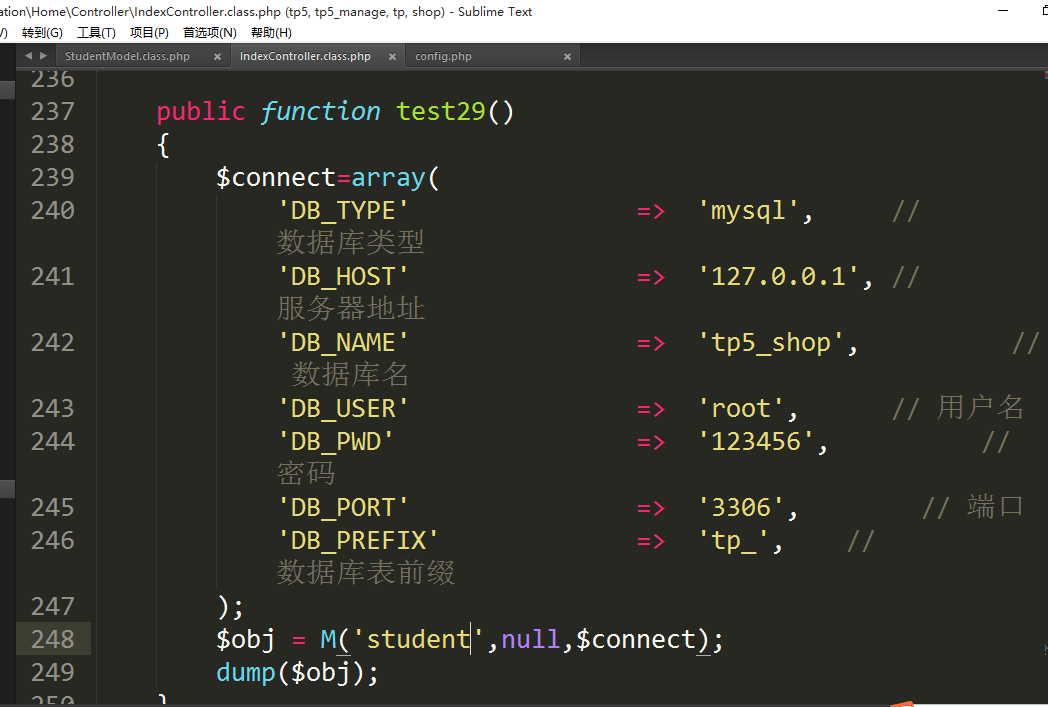1048x707 pixels.
Task: Go to the previous tab using left arrow
Action: (28, 56)
